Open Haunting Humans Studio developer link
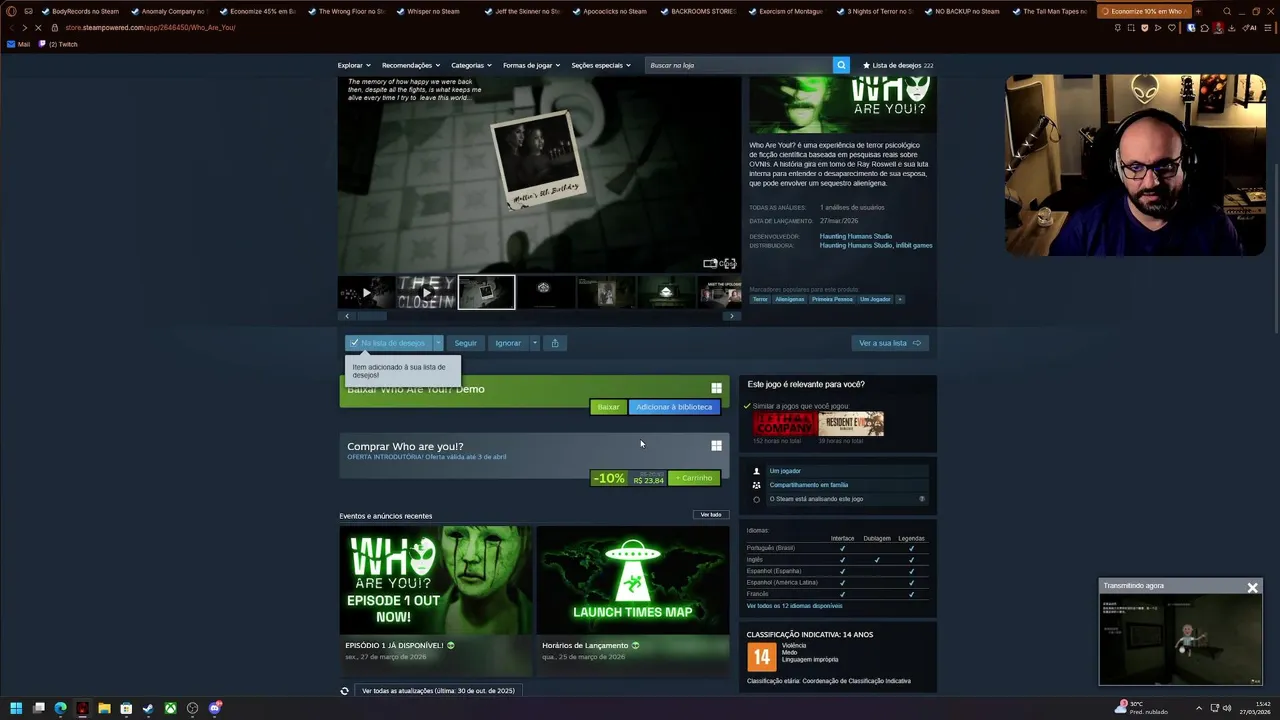The height and width of the screenshot is (720, 1280). pyautogui.click(x=856, y=236)
